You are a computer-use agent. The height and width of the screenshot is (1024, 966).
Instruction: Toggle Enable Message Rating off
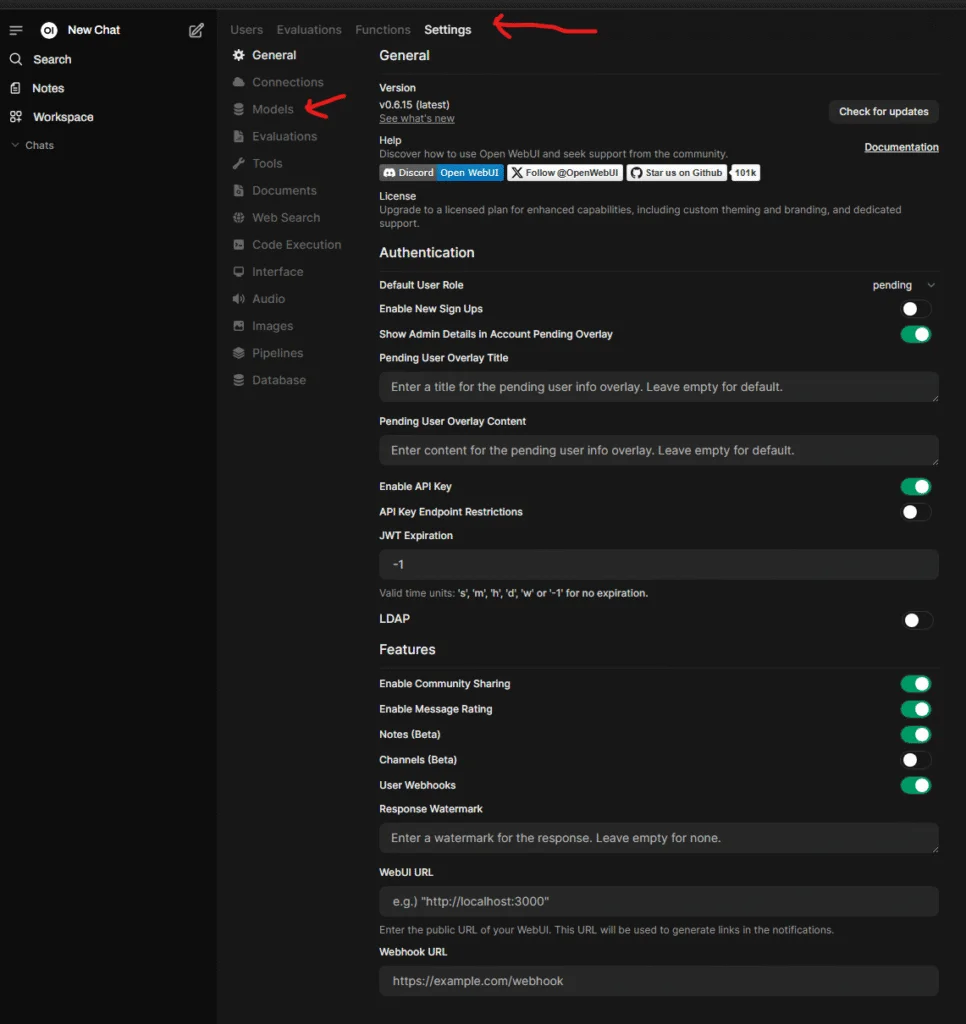[x=916, y=709]
